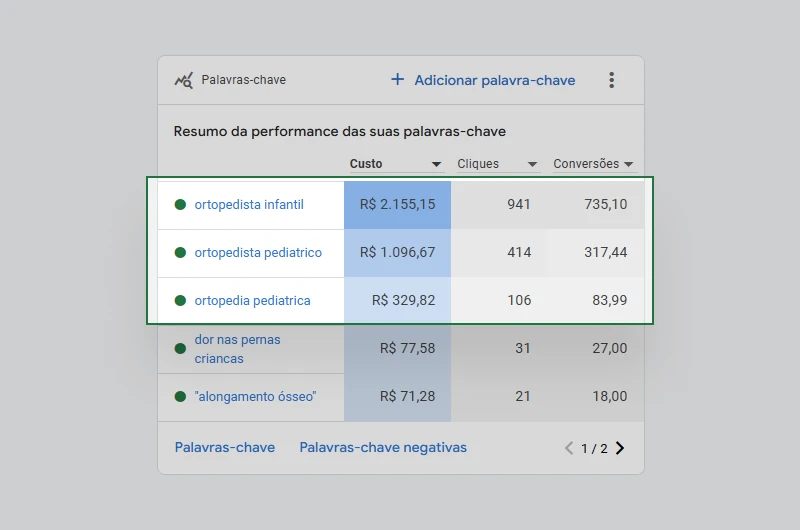Click the plus icon to add keyword
The height and width of the screenshot is (530, 800).
[397, 80]
